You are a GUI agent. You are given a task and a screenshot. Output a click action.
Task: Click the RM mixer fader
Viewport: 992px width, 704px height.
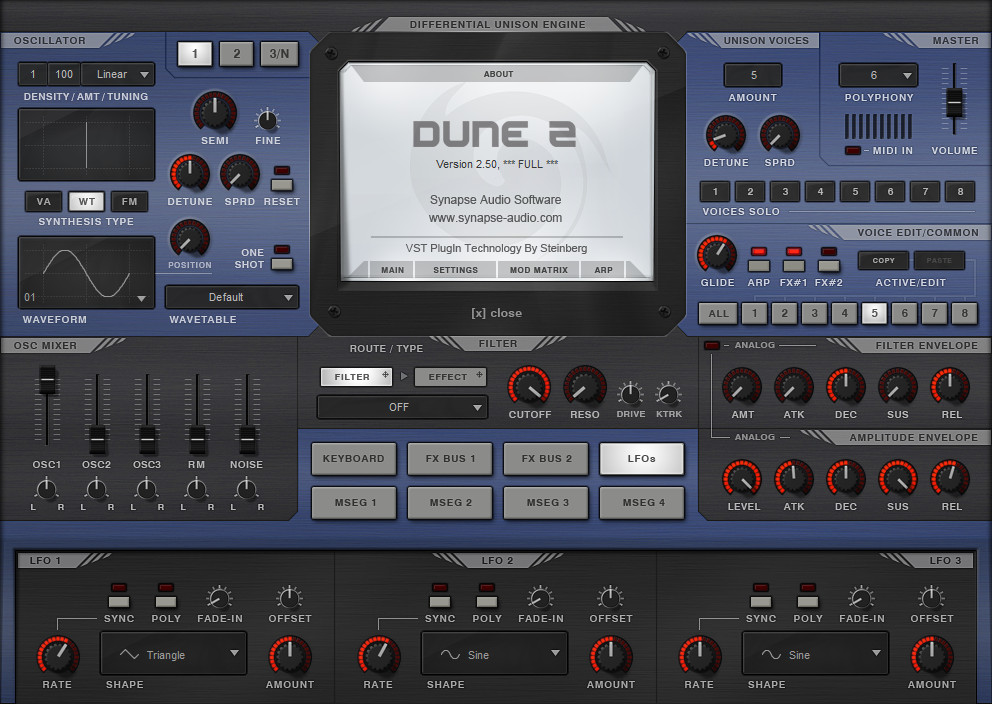[x=197, y=440]
